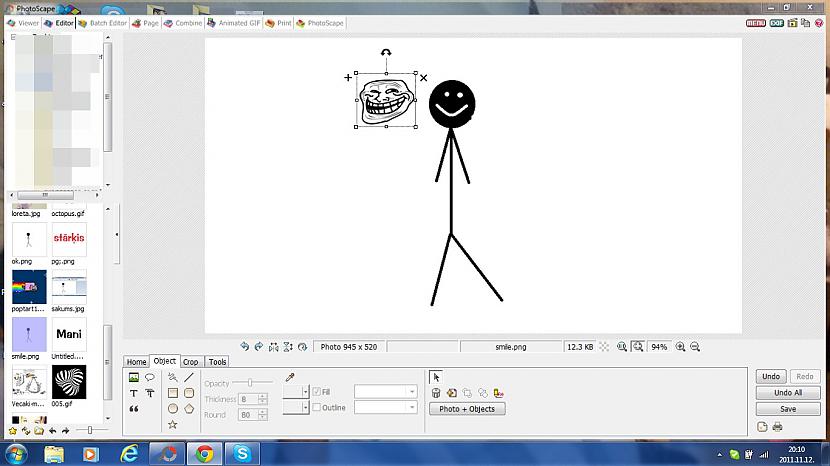
Task: Open the Combine module
Action: (183, 23)
